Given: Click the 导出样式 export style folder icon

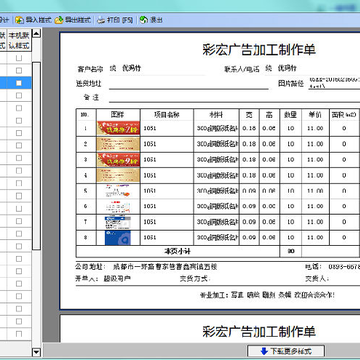Looking at the screenshot, I should click(x=59, y=20).
